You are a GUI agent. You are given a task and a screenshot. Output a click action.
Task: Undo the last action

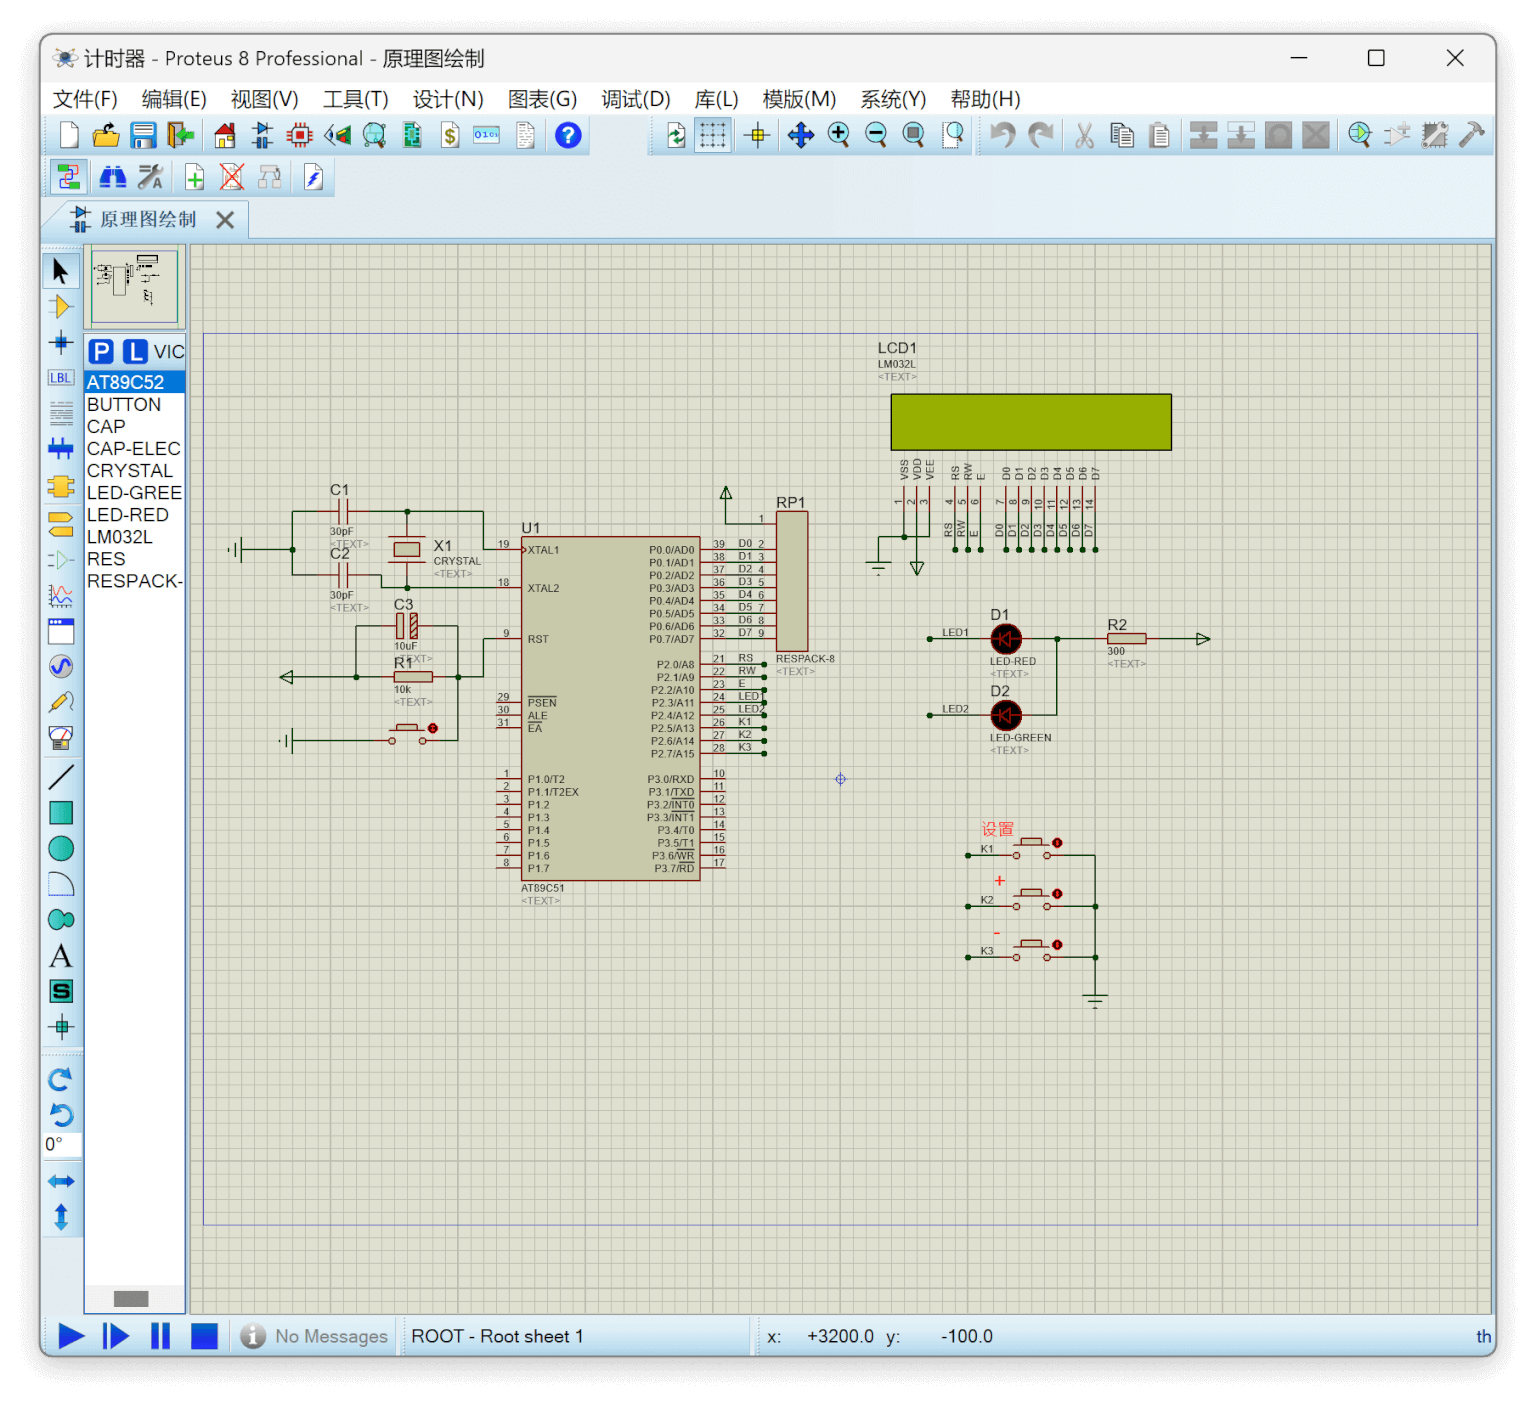point(1002,135)
